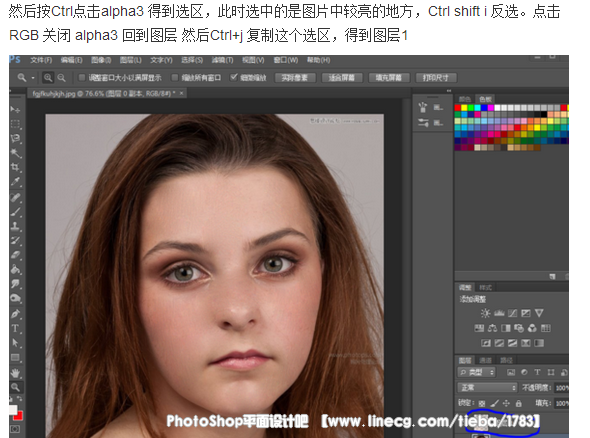Open the 滤镜(T) menu
590x438 pixels.
(222, 60)
